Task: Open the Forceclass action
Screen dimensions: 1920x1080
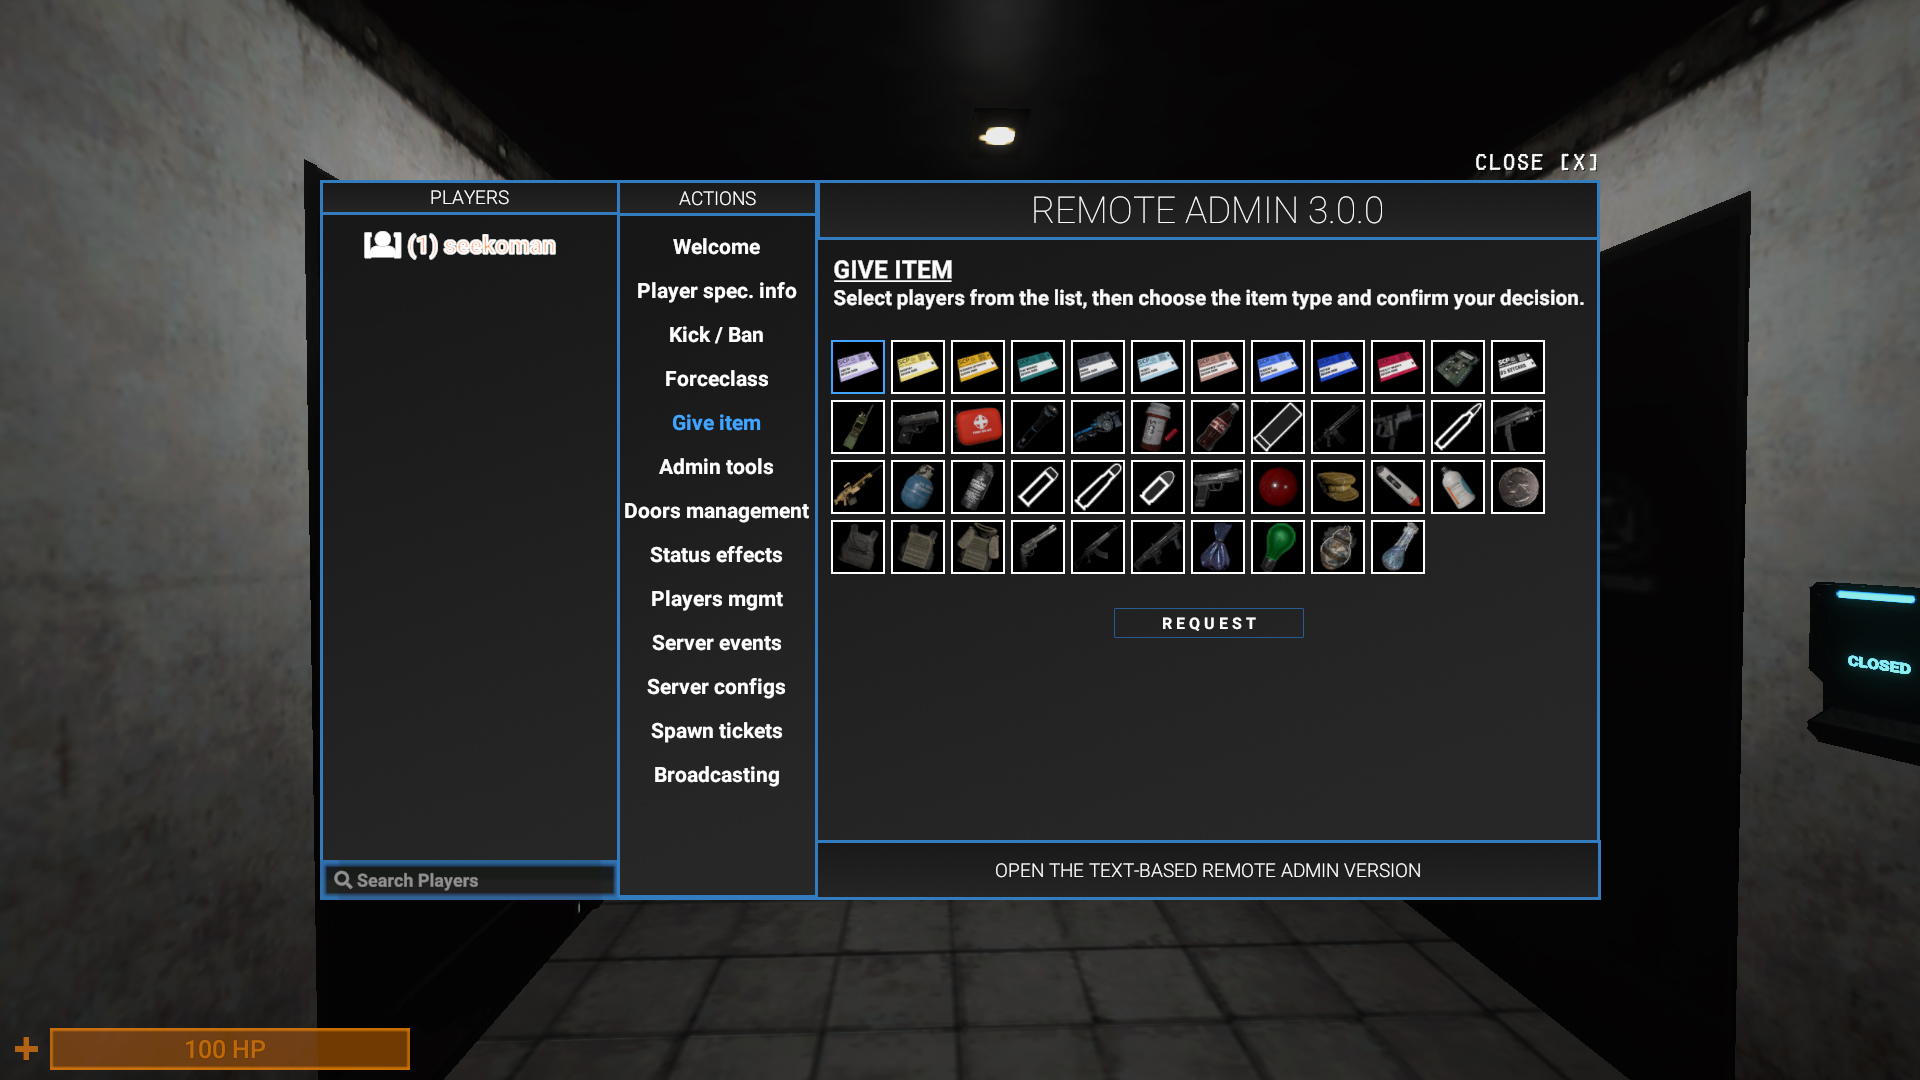Action: 716,379
